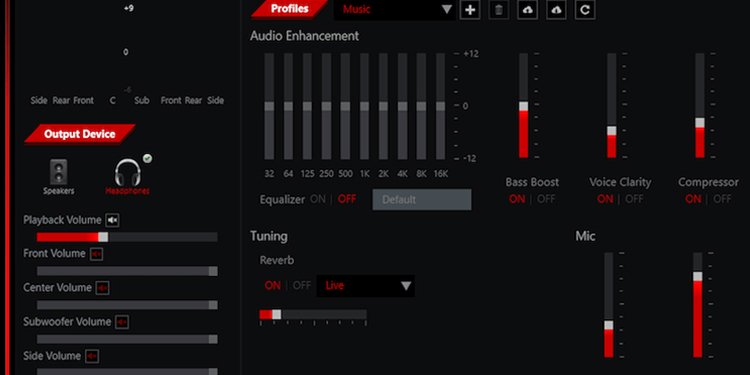Open the Default equalizer preset box

(x=422, y=199)
